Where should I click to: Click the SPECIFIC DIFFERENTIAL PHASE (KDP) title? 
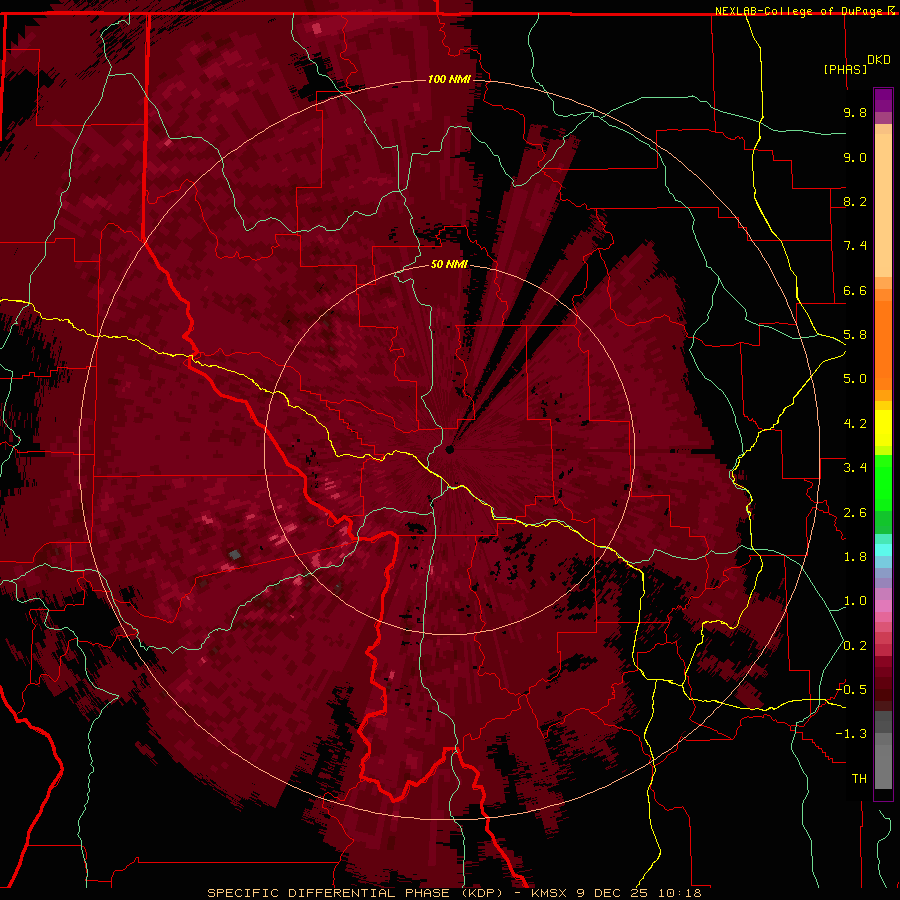pos(355,893)
